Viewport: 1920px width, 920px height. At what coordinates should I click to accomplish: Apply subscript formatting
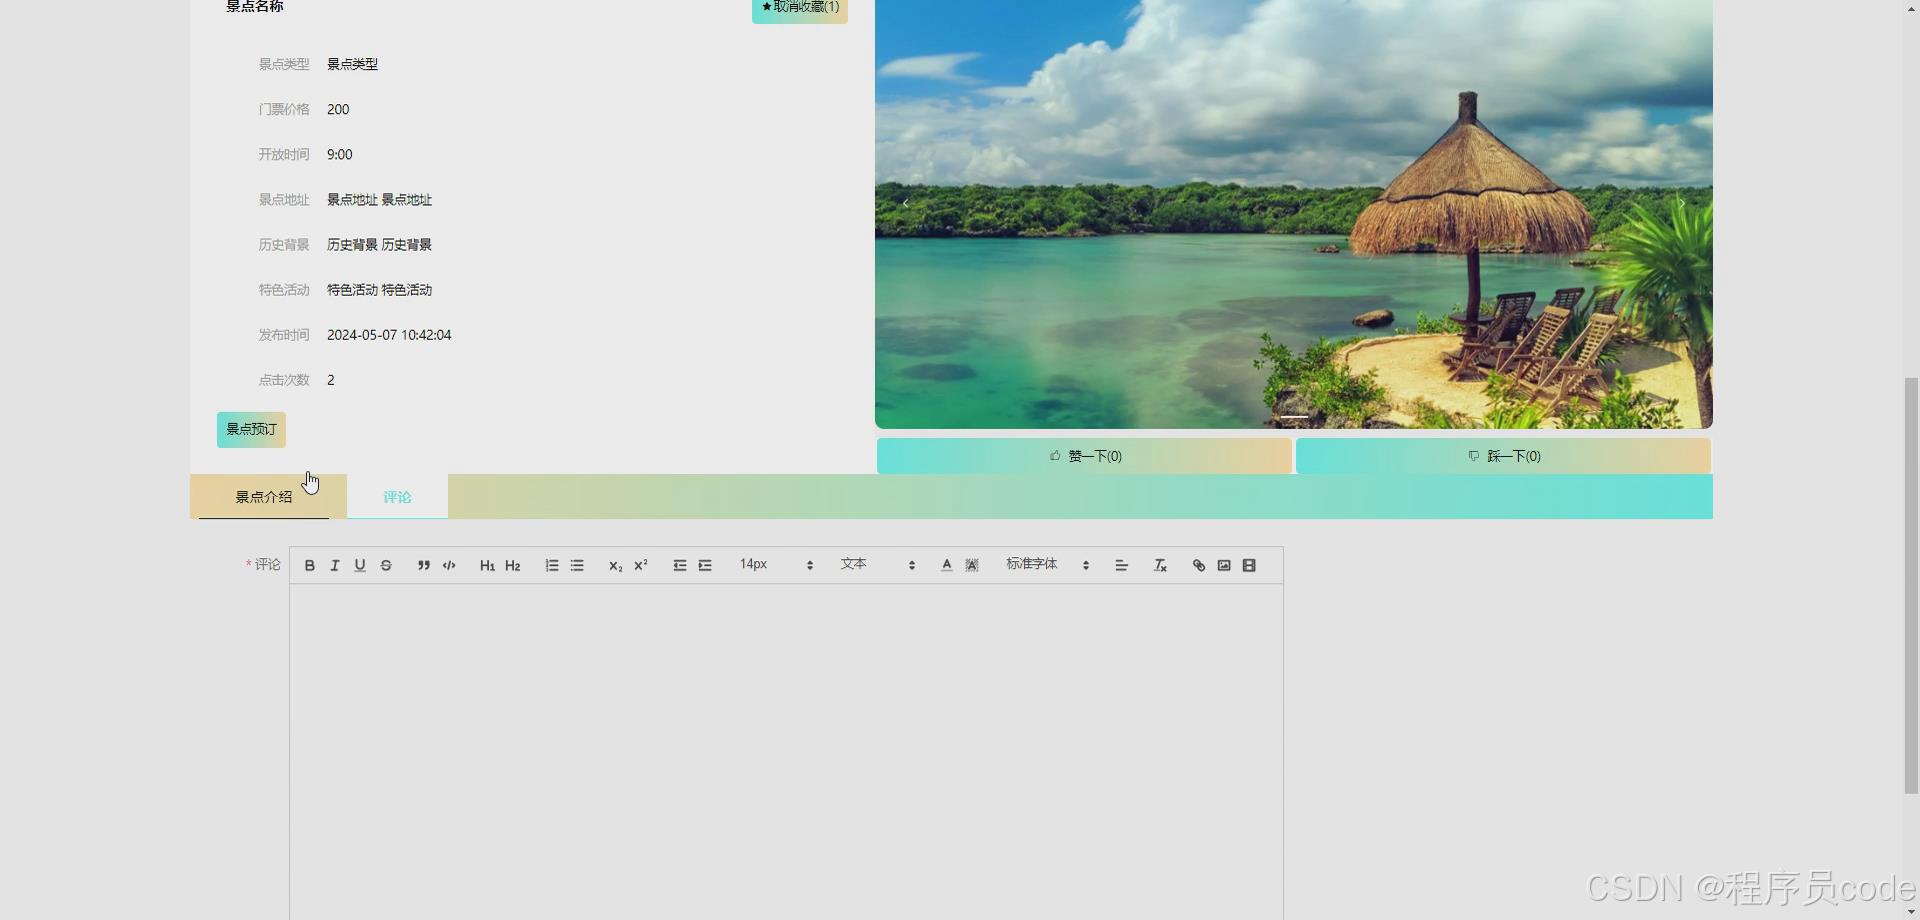click(615, 566)
